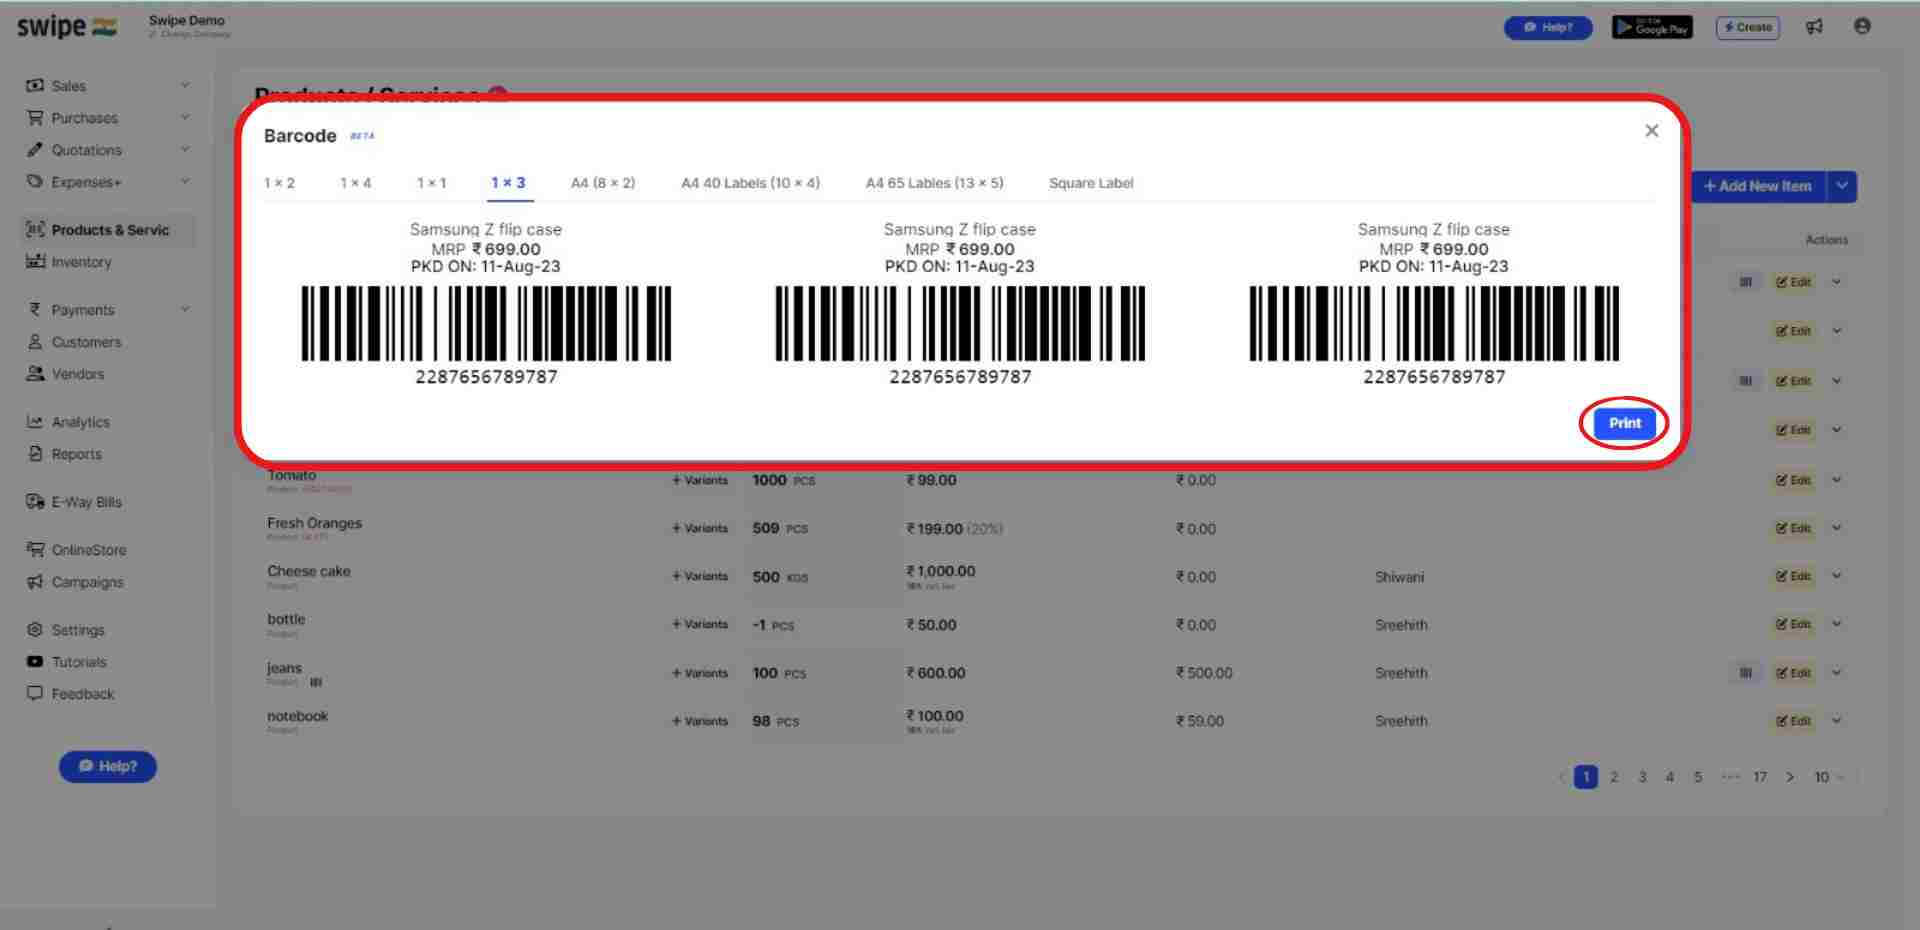The height and width of the screenshot is (930, 1920).
Task: Click the notebook product name
Action: 297,716
